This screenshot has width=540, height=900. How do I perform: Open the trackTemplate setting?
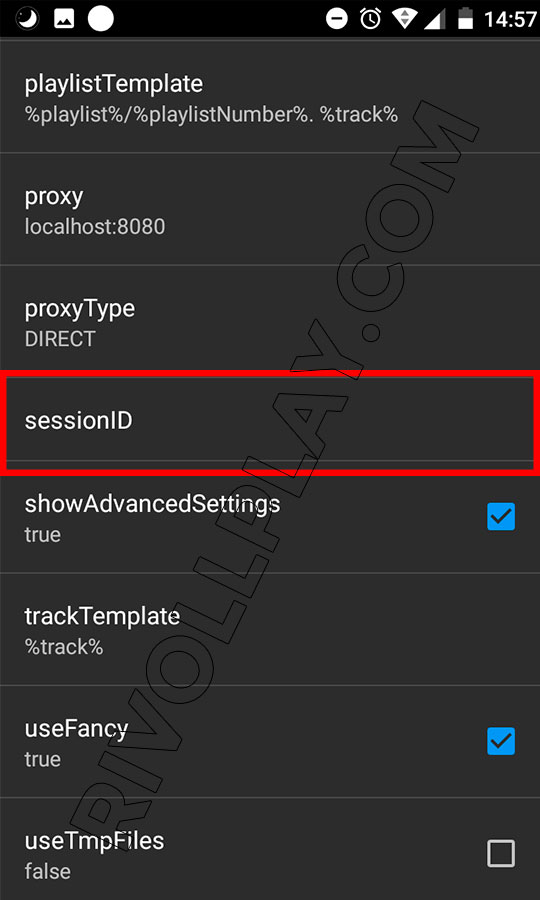click(x=270, y=629)
